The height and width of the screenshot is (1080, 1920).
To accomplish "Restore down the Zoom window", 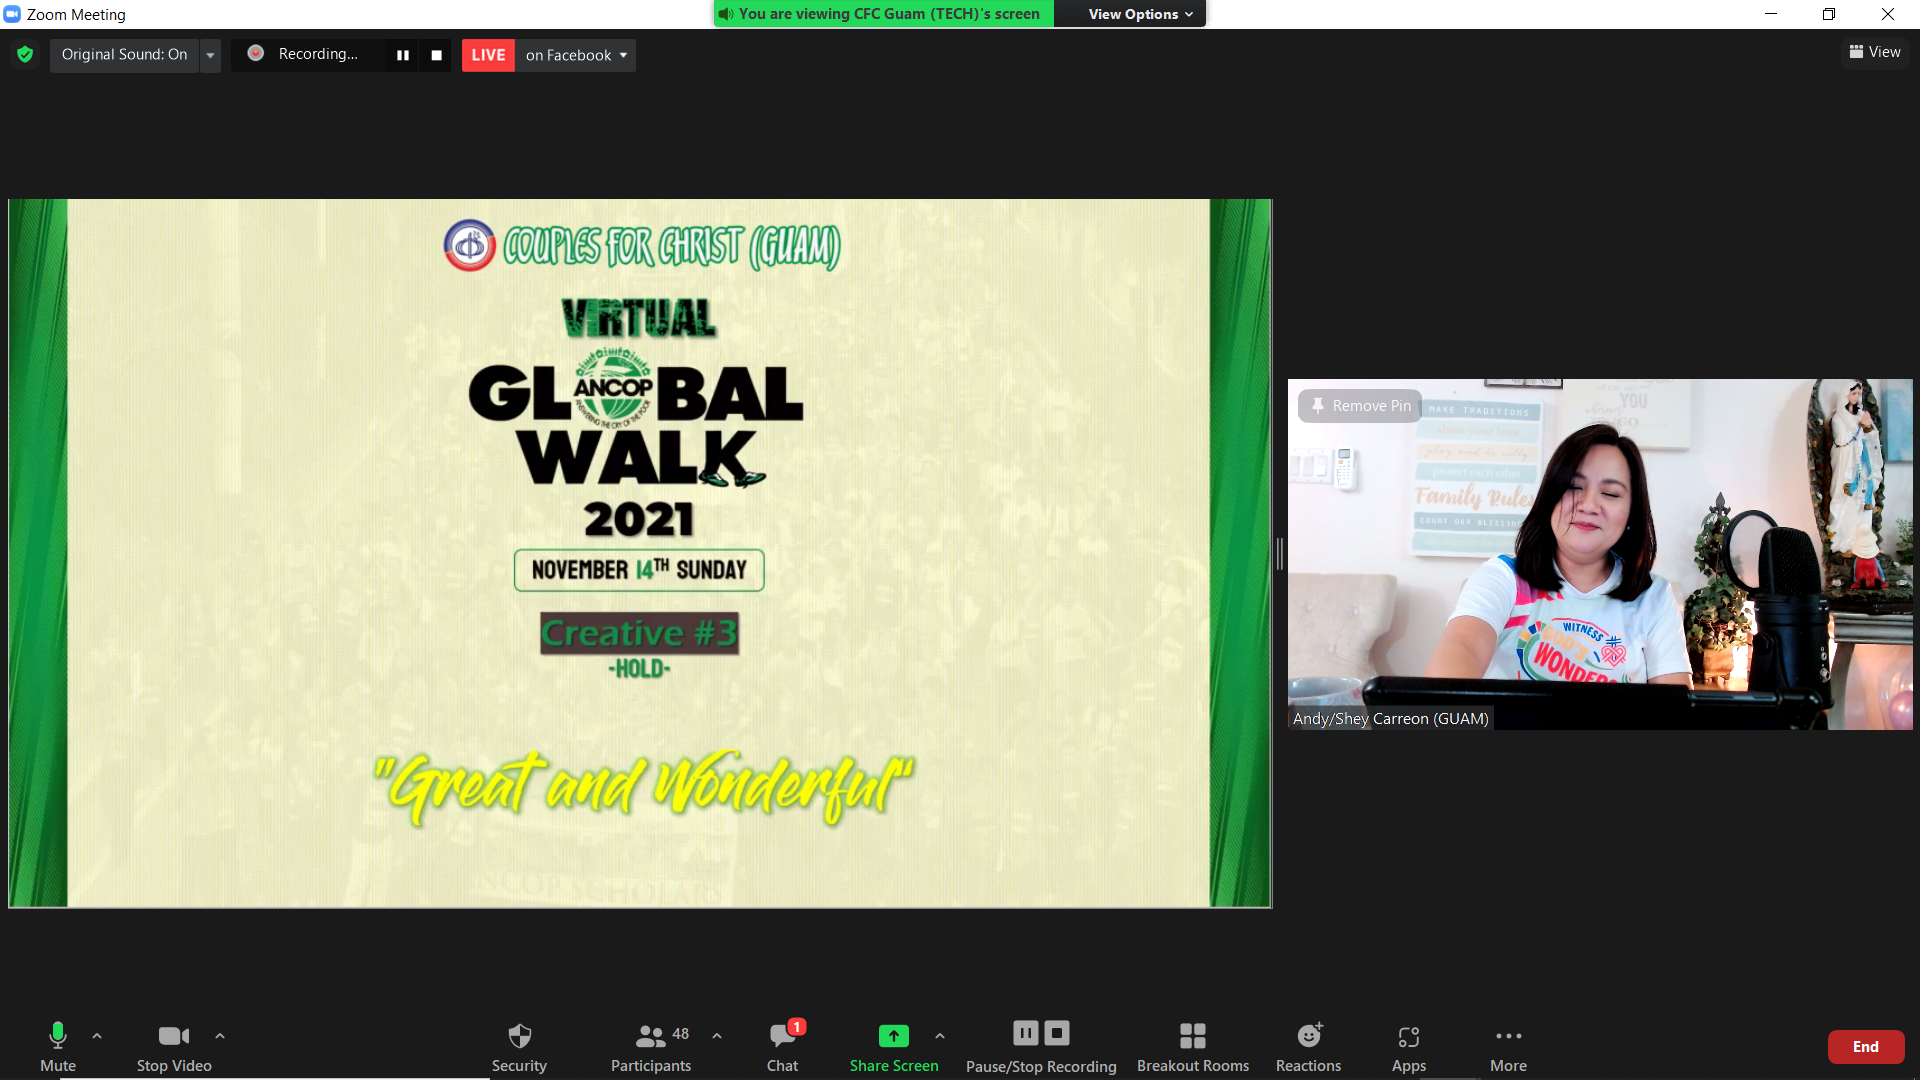I will (x=1829, y=14).
